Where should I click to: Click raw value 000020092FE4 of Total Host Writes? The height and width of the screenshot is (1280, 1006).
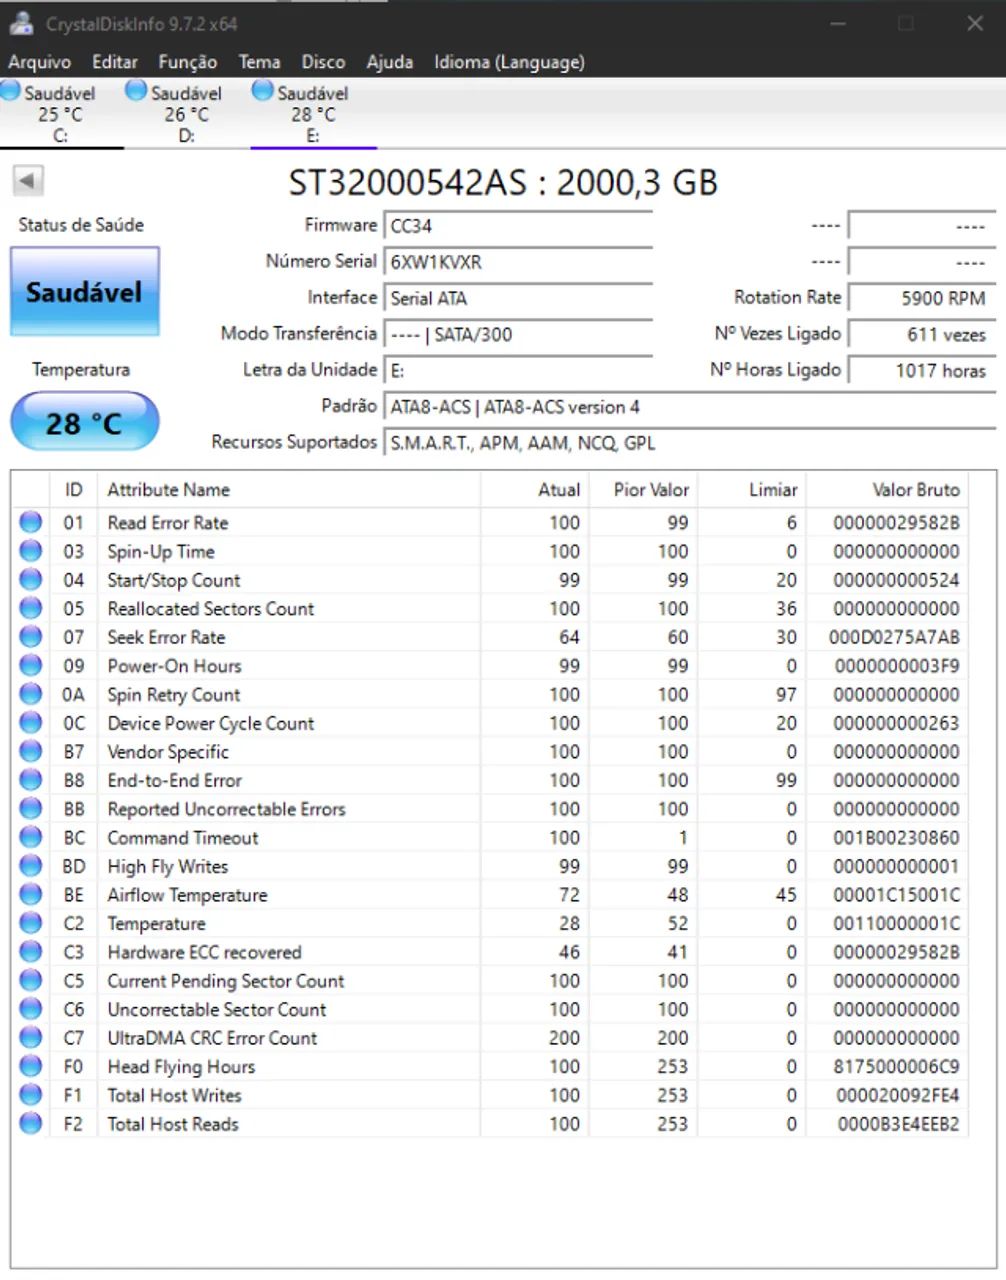point(897,1096)
